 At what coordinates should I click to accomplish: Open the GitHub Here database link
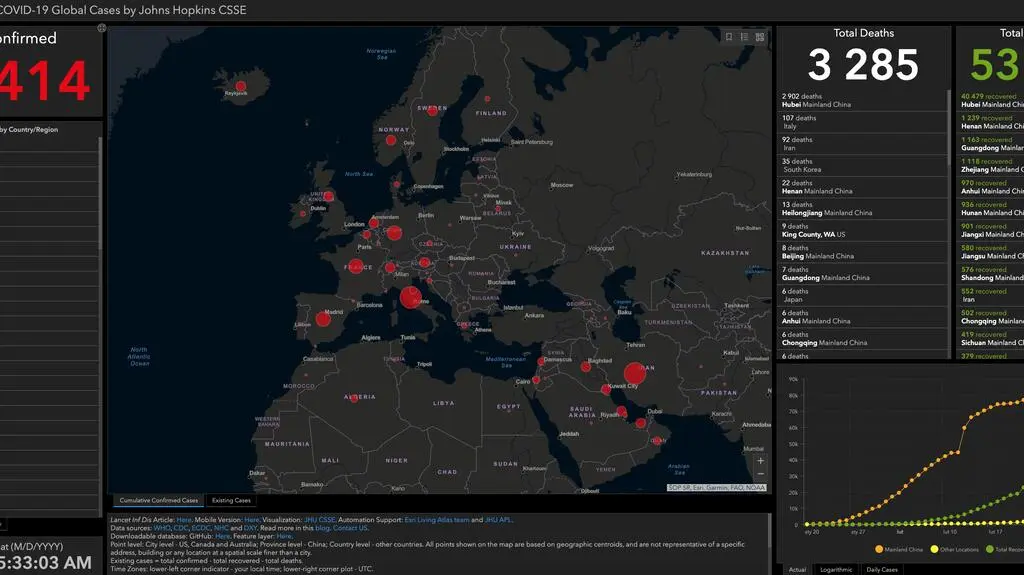(222, 536)
